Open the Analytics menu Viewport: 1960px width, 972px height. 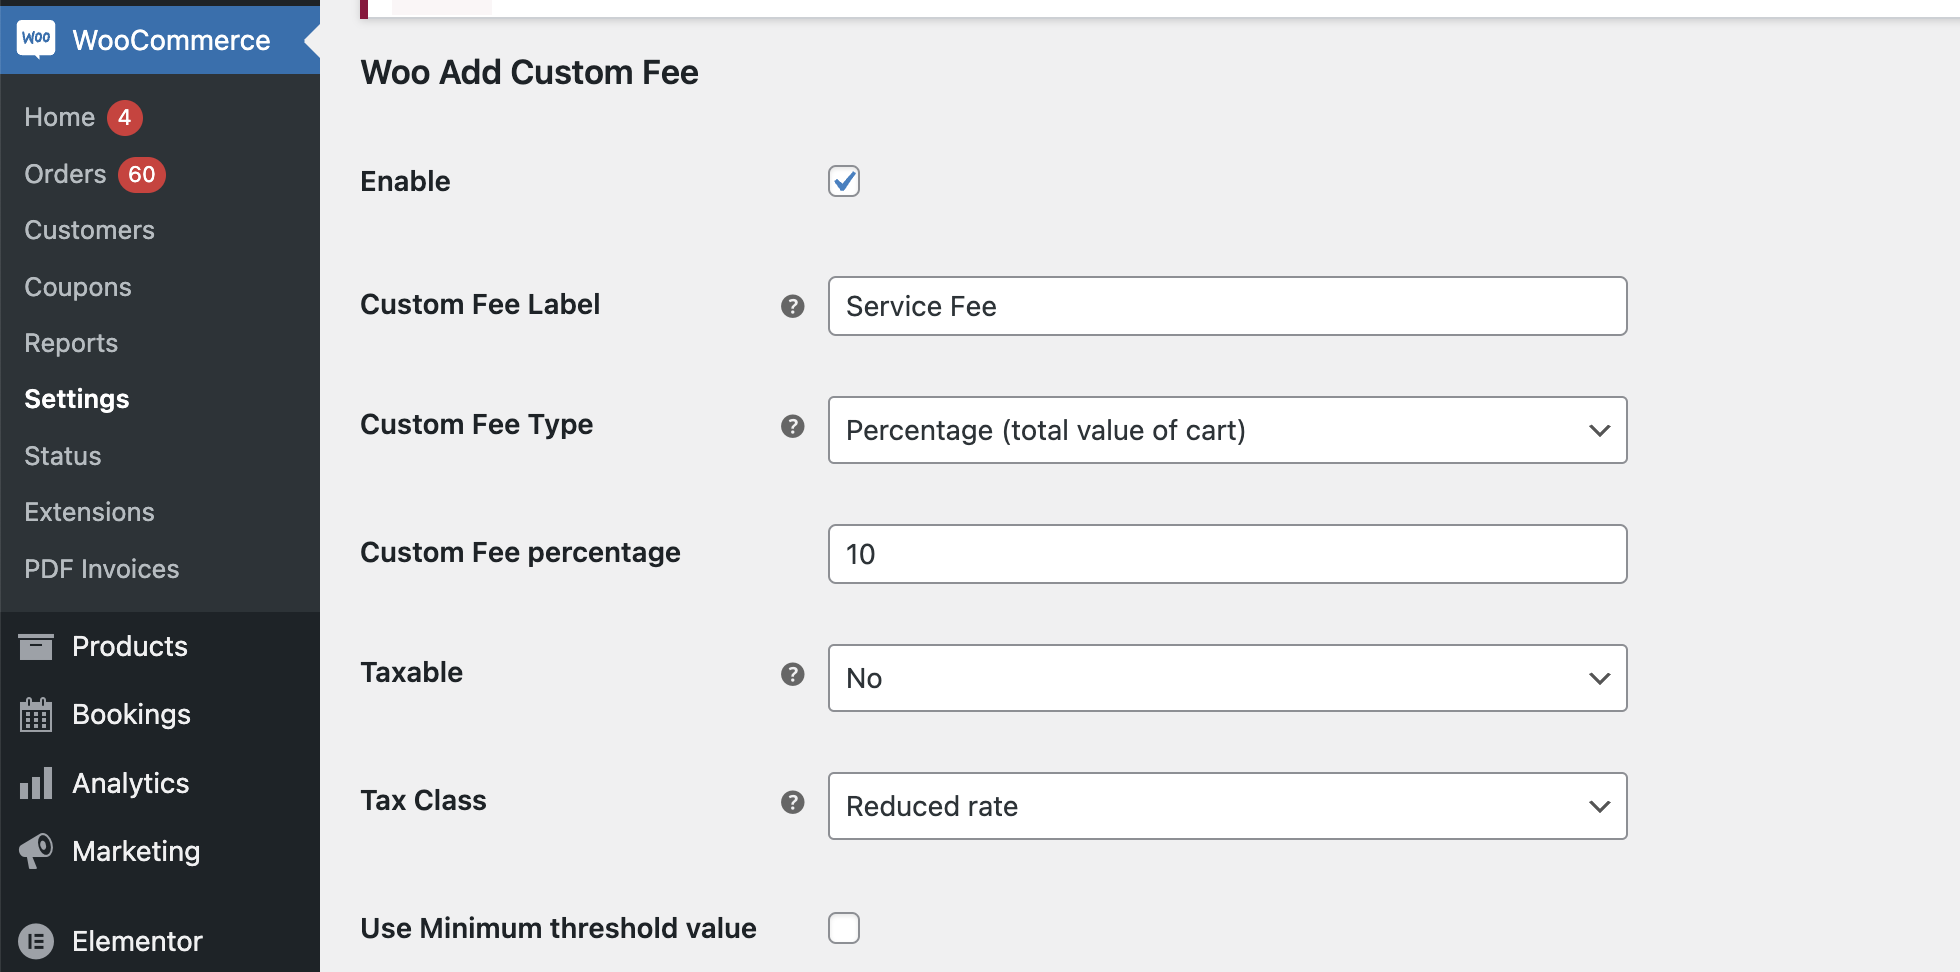point(131,783)
